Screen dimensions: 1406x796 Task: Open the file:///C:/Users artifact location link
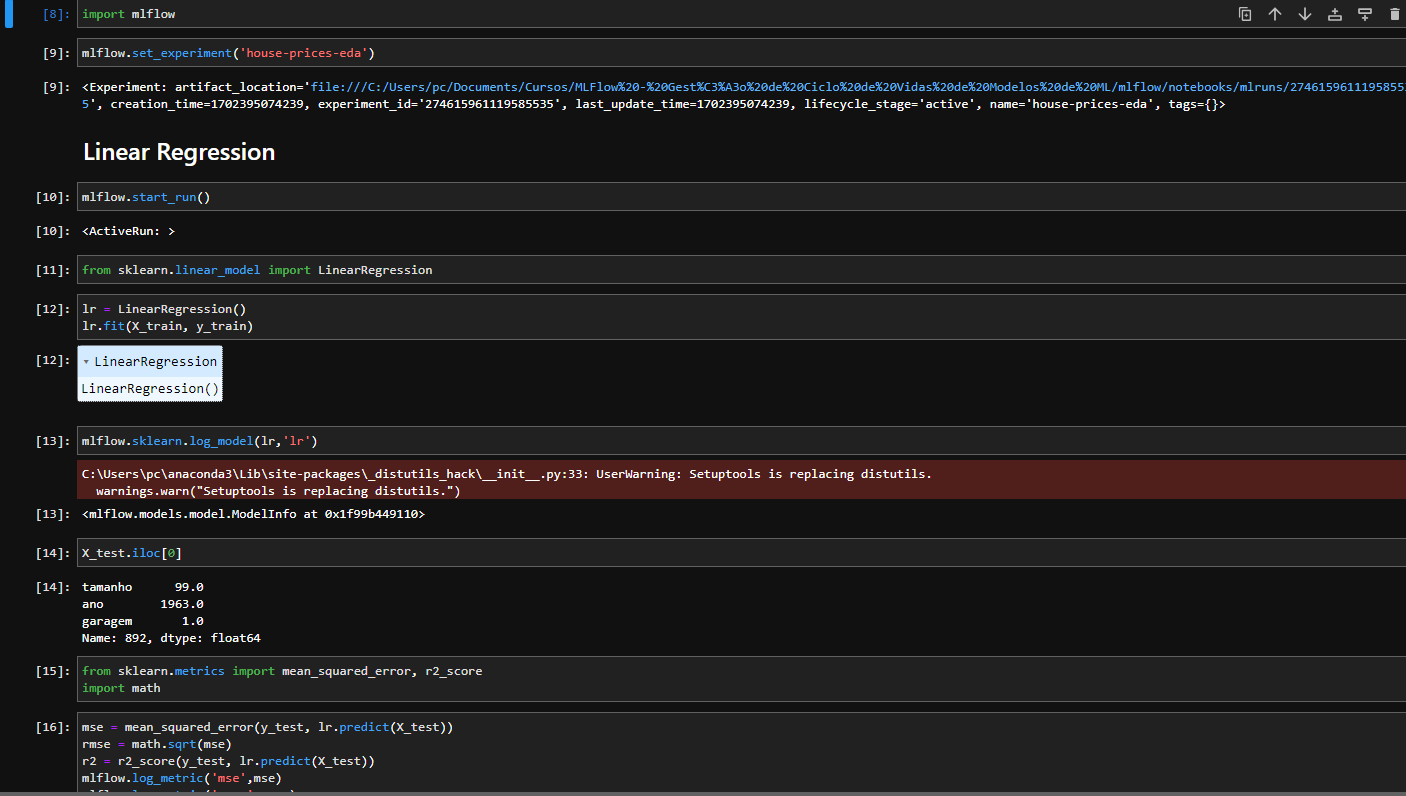point(858,87)
